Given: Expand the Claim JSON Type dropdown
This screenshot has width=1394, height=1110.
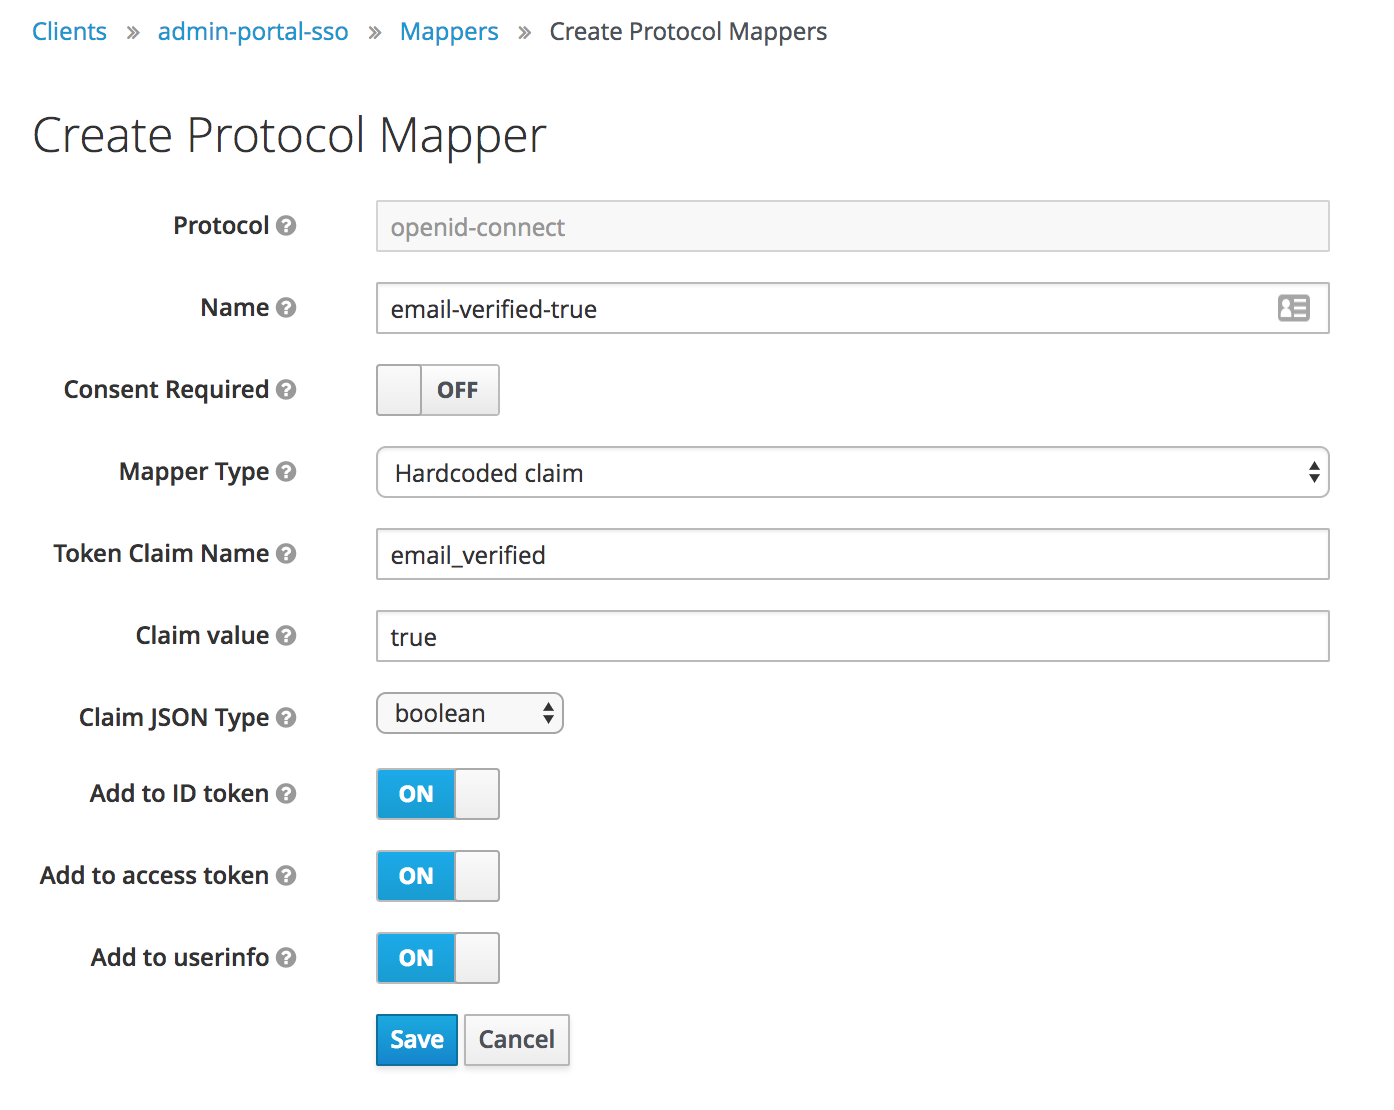Looking at the screenshot, I should [469, 714].
